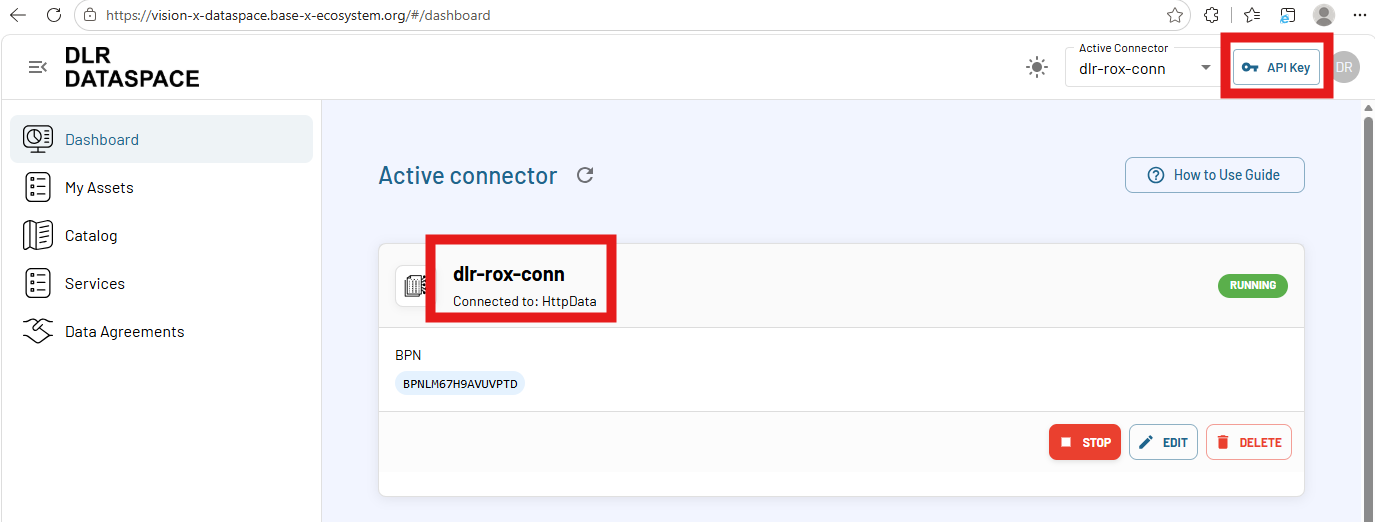Click the API Key button
The image size is (1375, 522).
pyautogui.click(x=1276, y=67)
